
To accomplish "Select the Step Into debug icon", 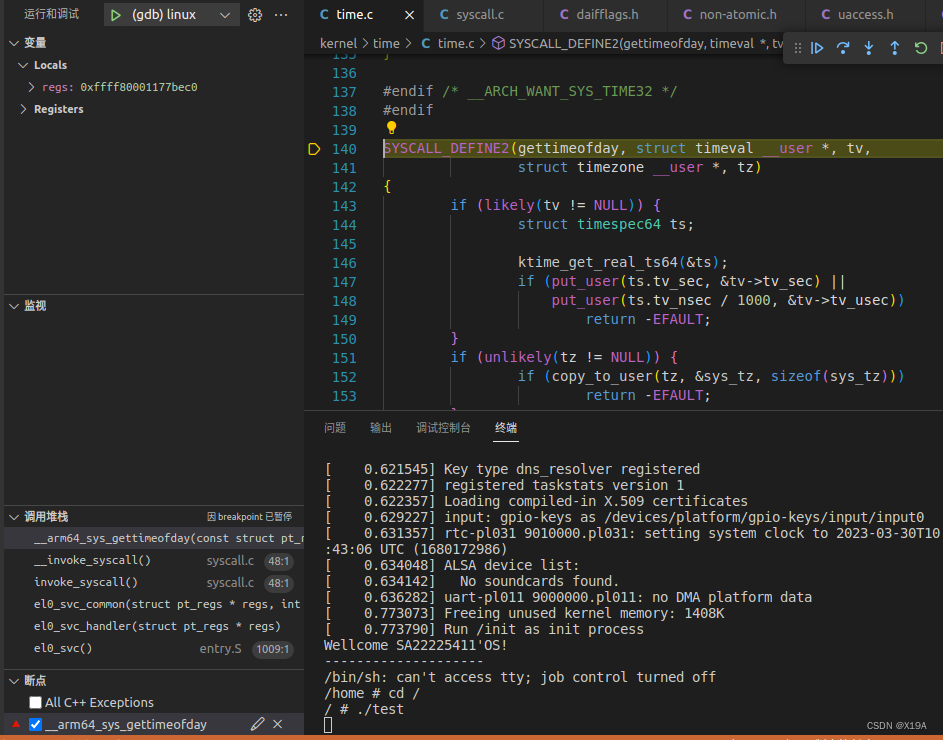I will pos(868,47).
